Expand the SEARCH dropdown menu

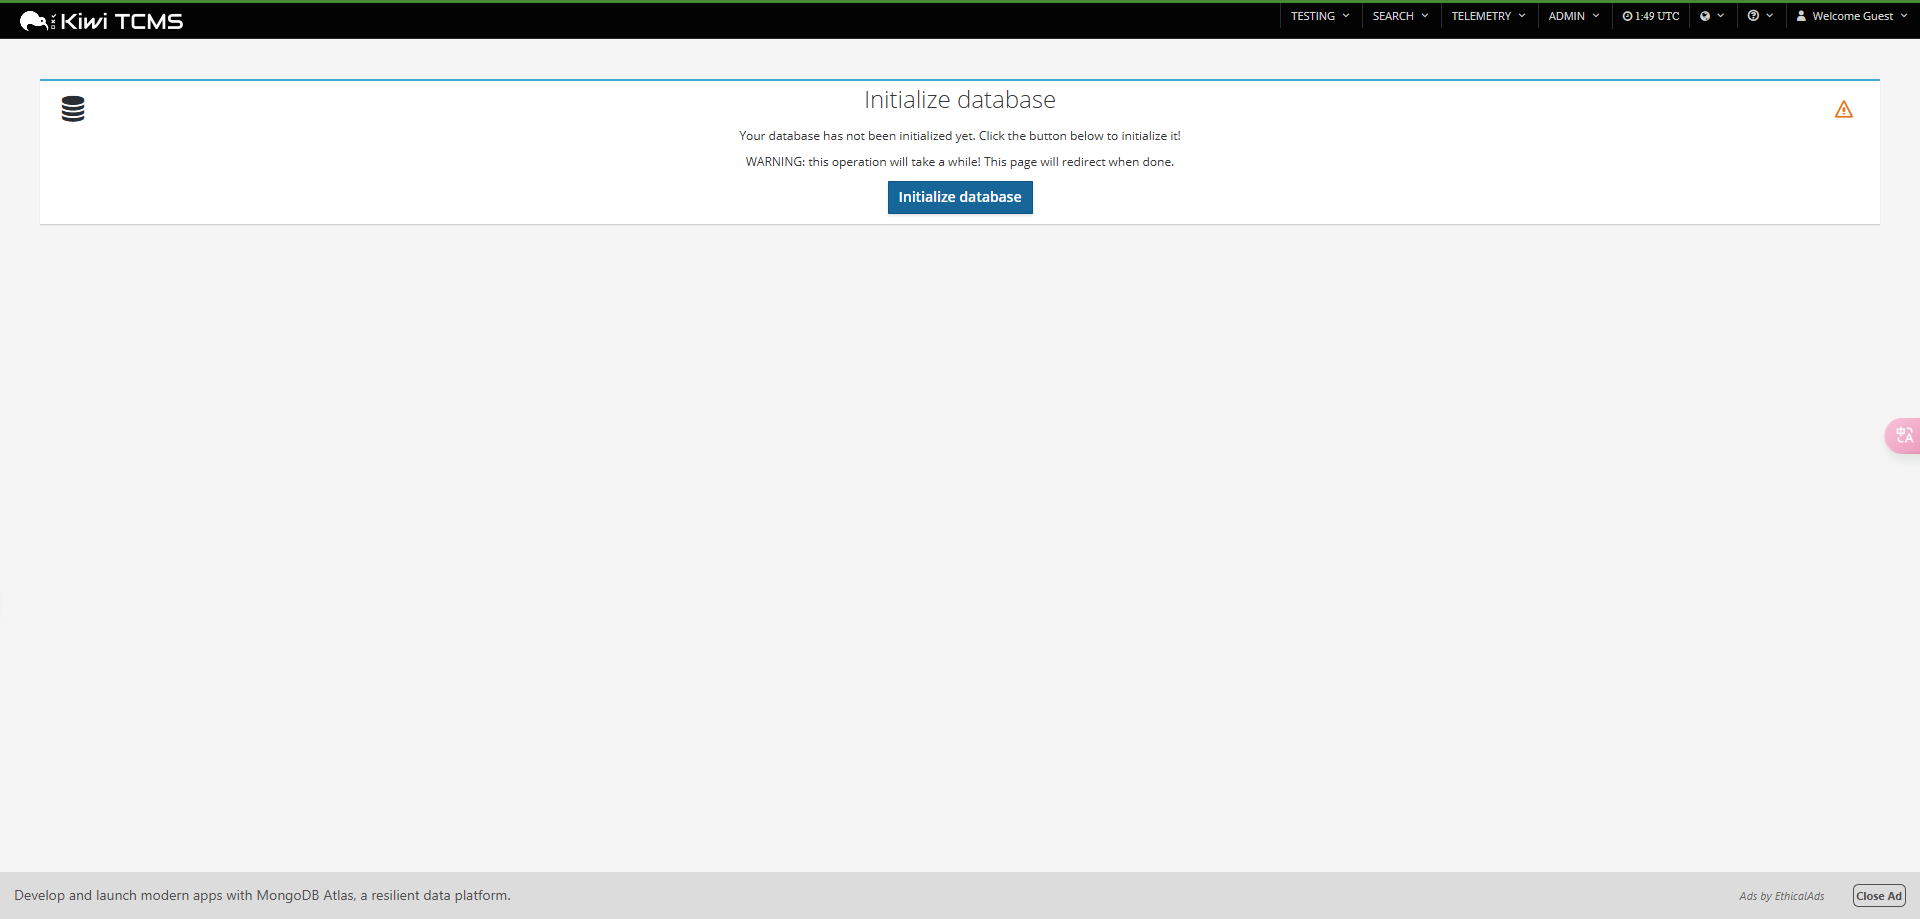[x=1400, y=16]
